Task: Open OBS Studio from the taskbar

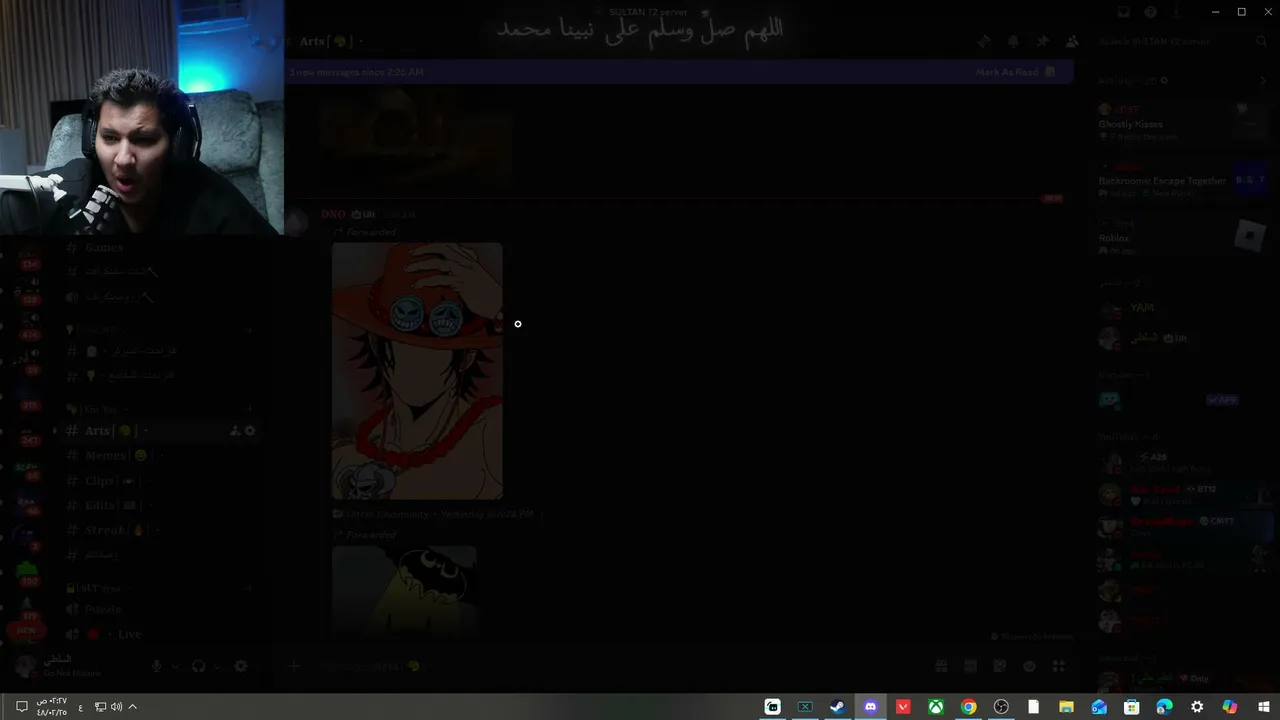Action: pyautogui.click(x=1001, y=707)
